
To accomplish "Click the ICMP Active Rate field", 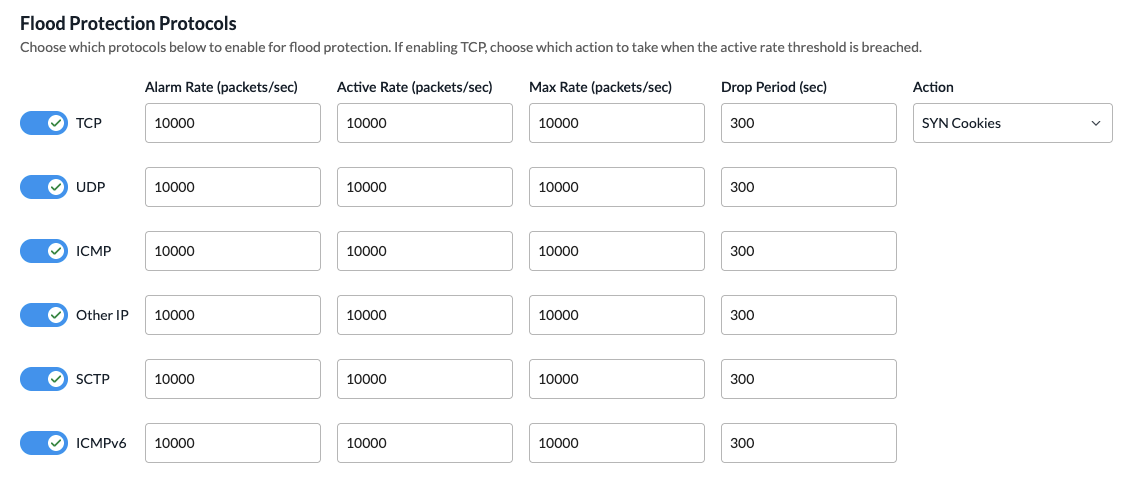I will pyautogui.click(x=425, y=251).
